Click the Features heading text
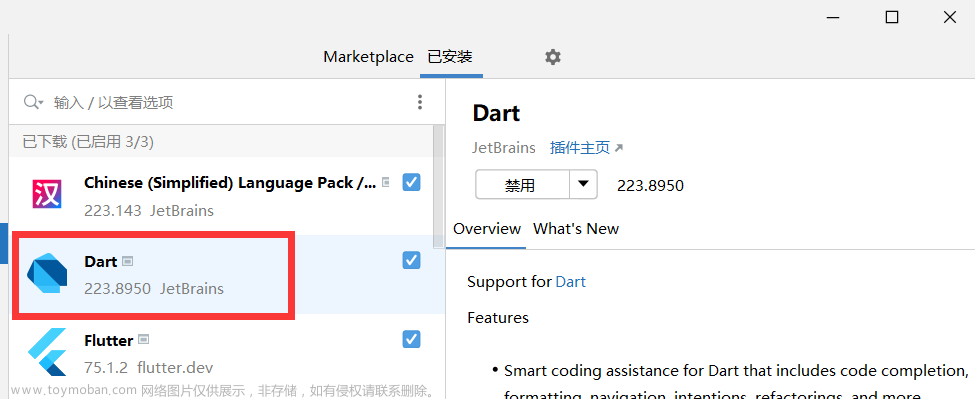The image size is (975, 399). click(498, 318)
